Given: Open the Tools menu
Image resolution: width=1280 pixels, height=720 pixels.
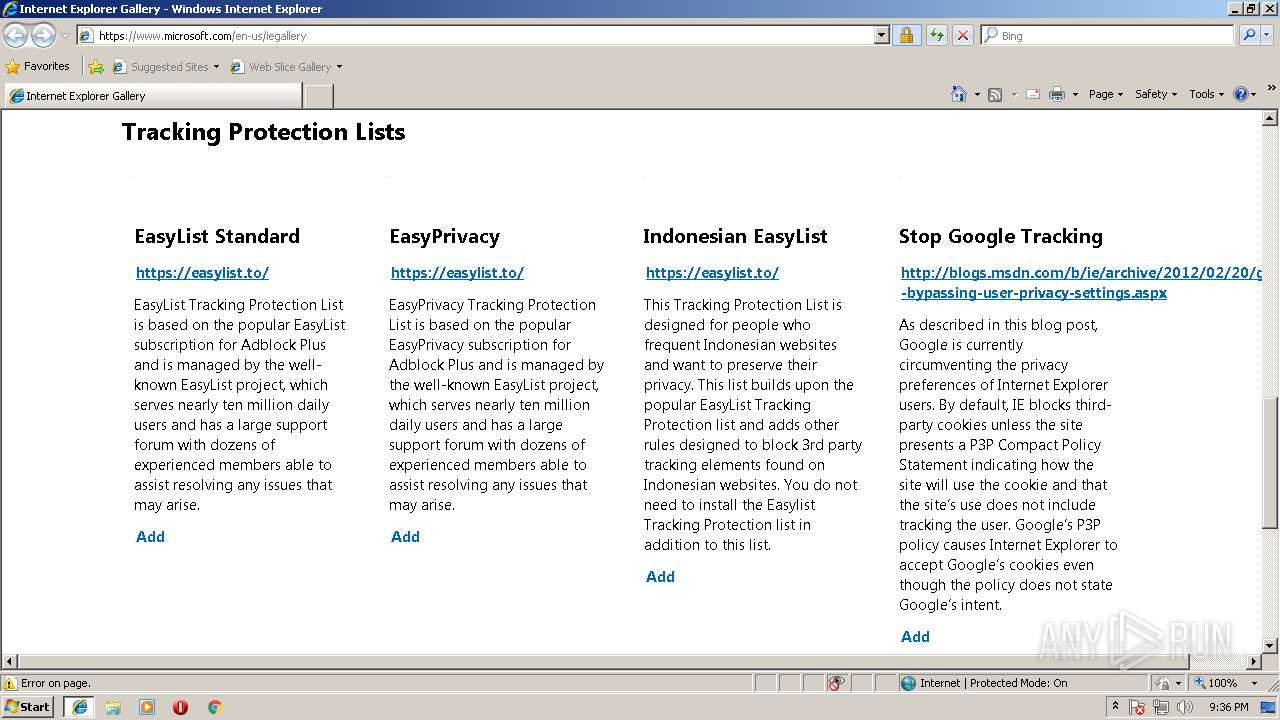Looking at the screenshot, I should [1206, 94].
